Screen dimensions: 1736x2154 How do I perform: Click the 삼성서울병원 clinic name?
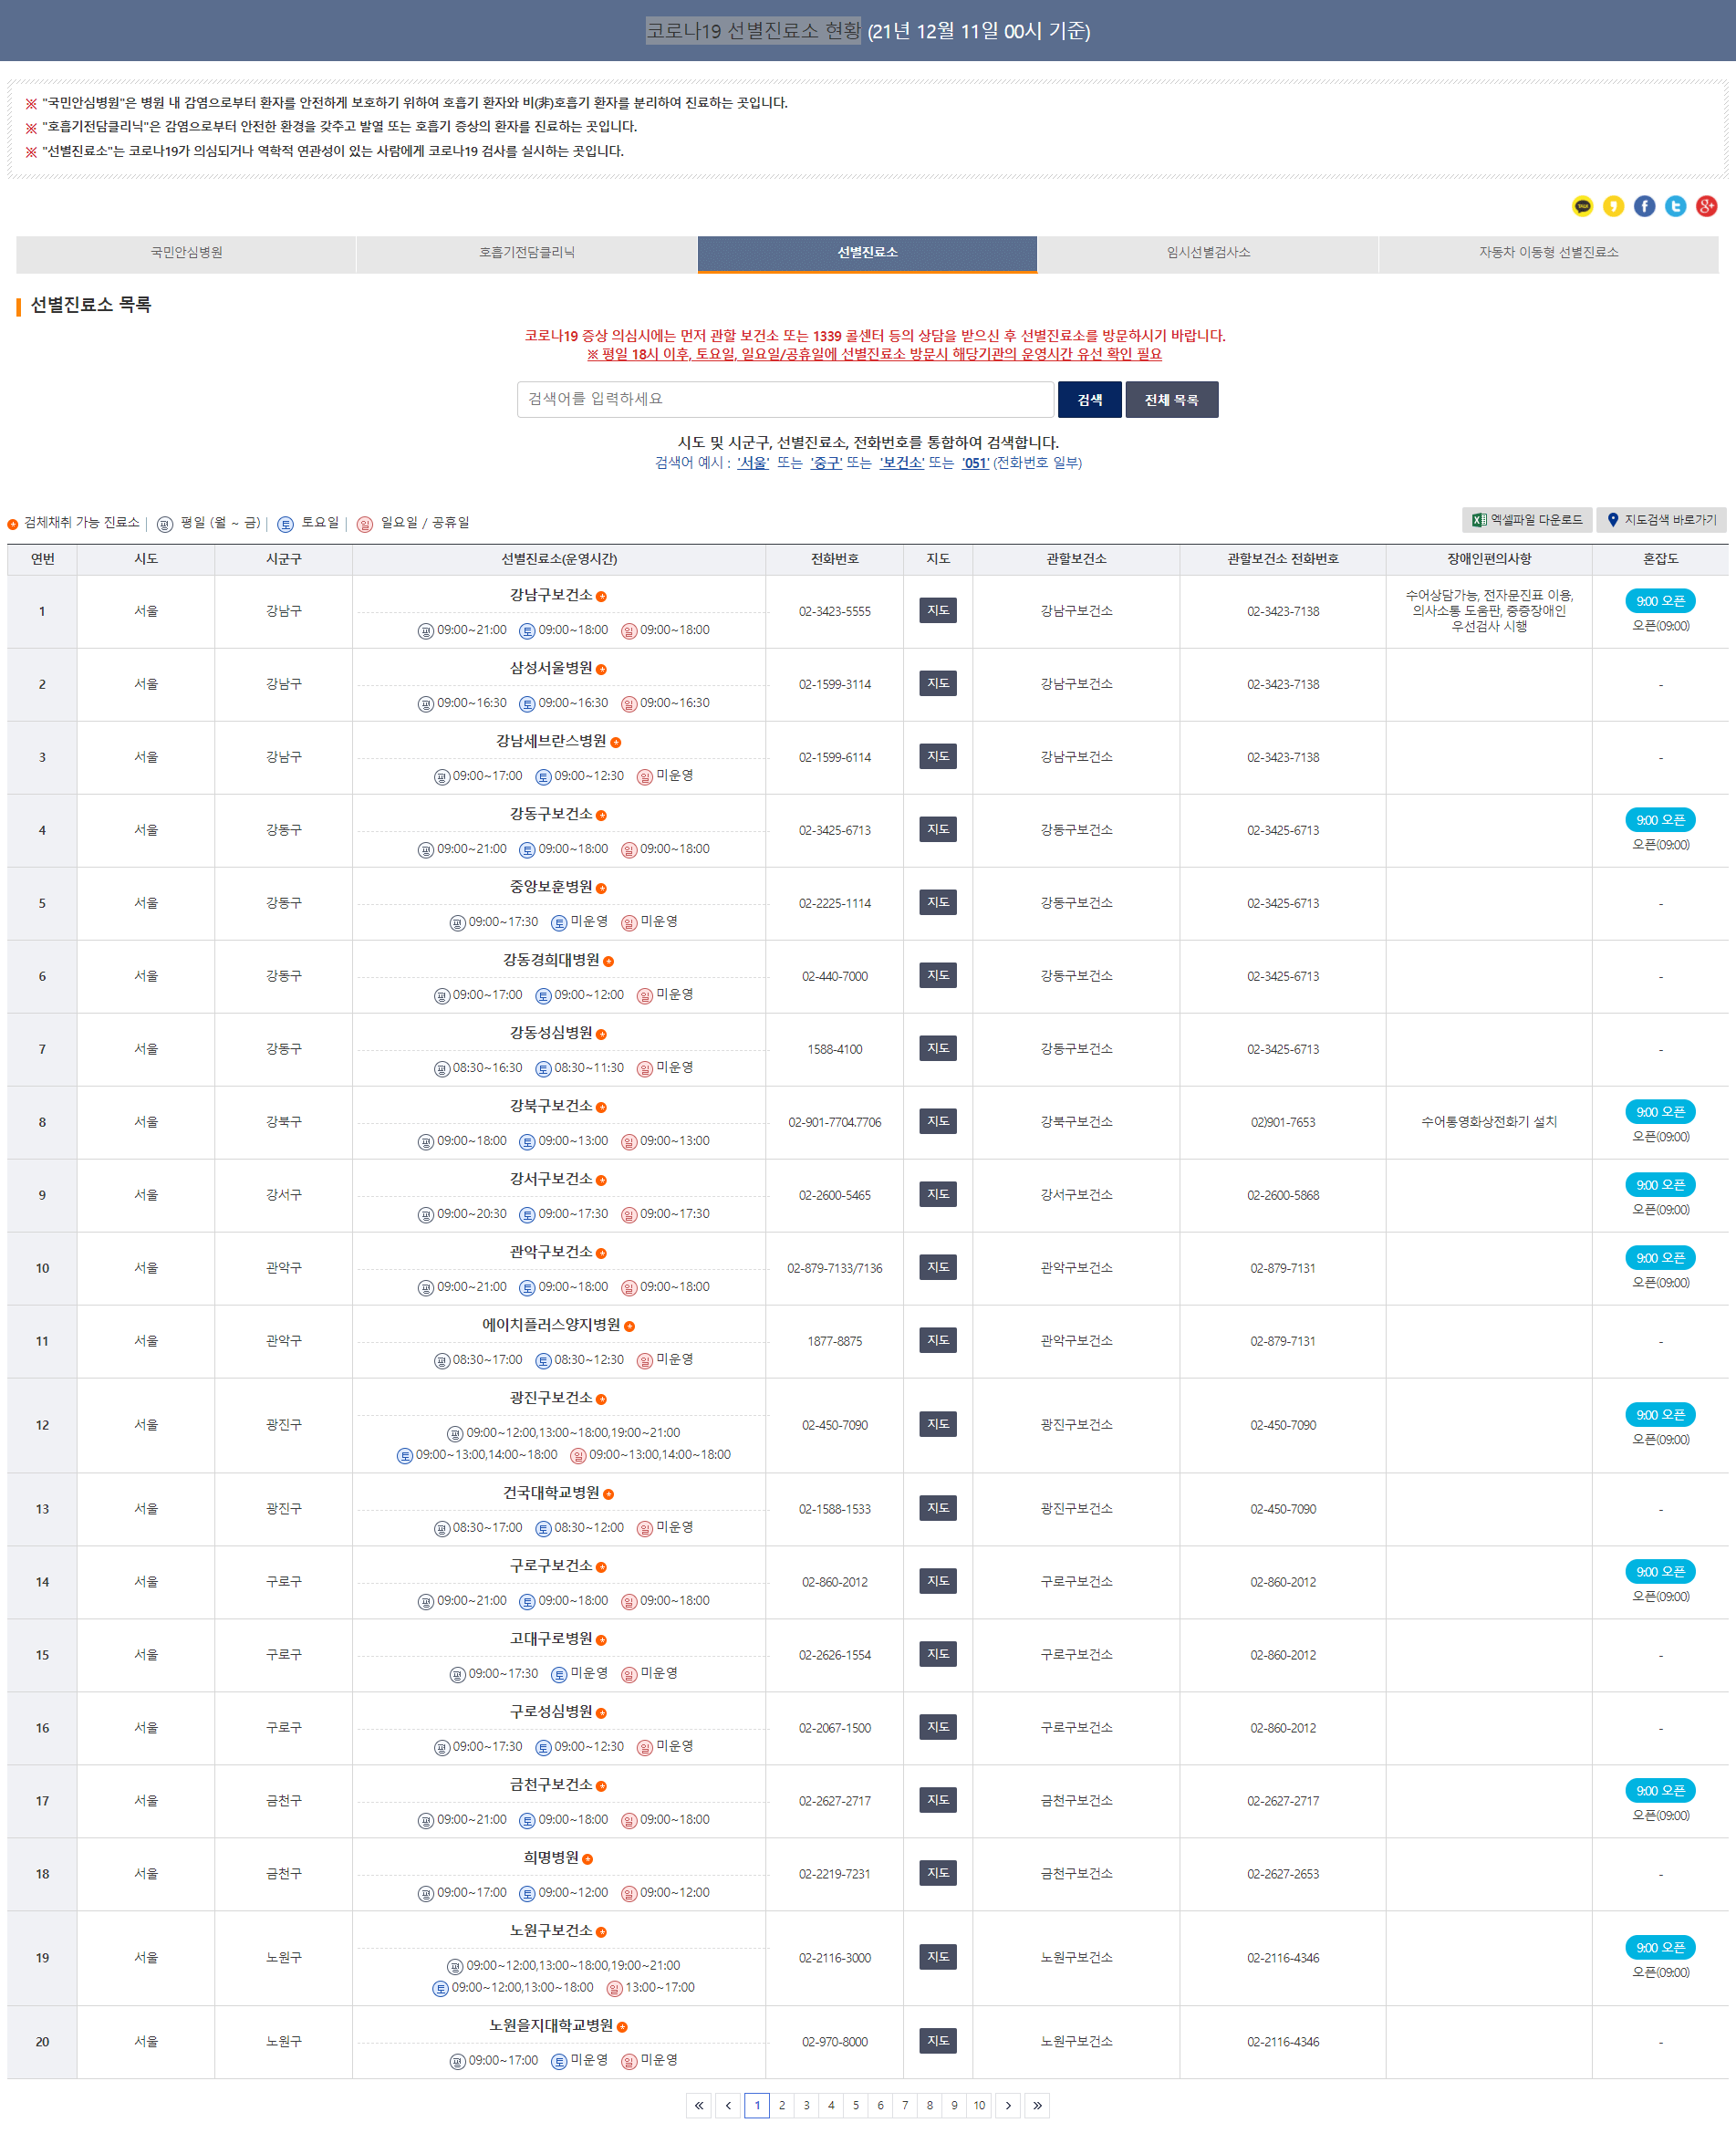551,667
